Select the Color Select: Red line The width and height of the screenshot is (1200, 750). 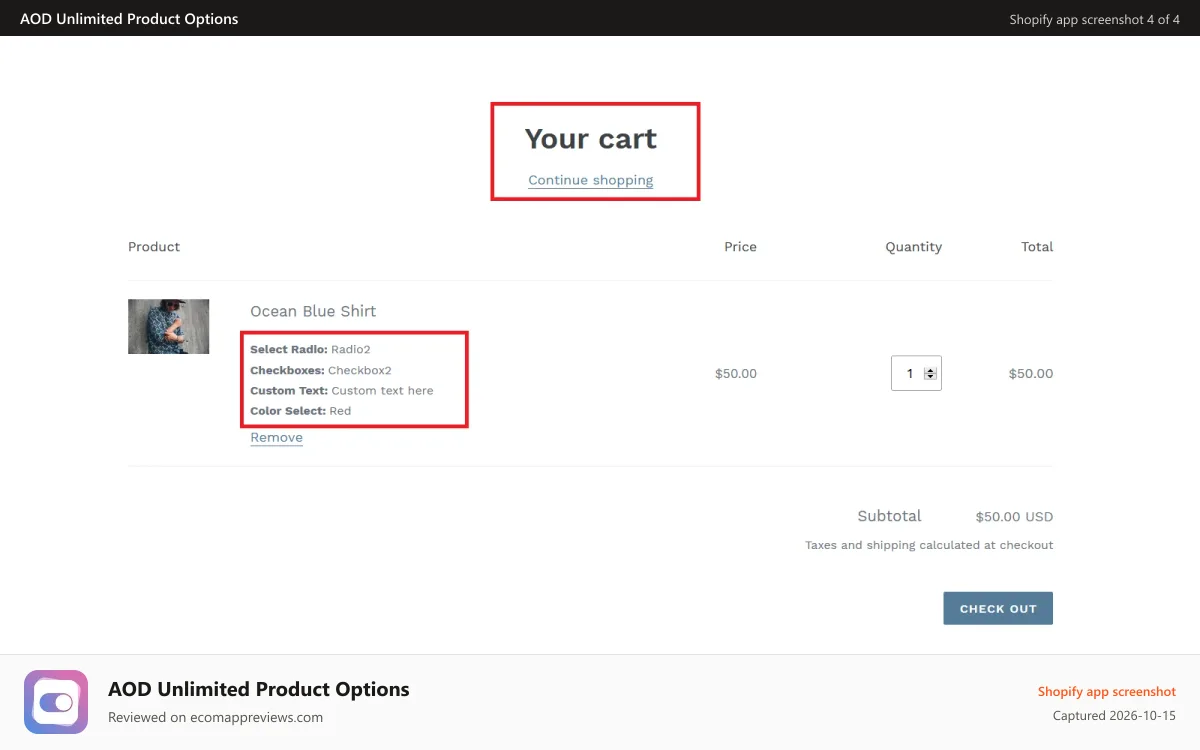[300, 411]
